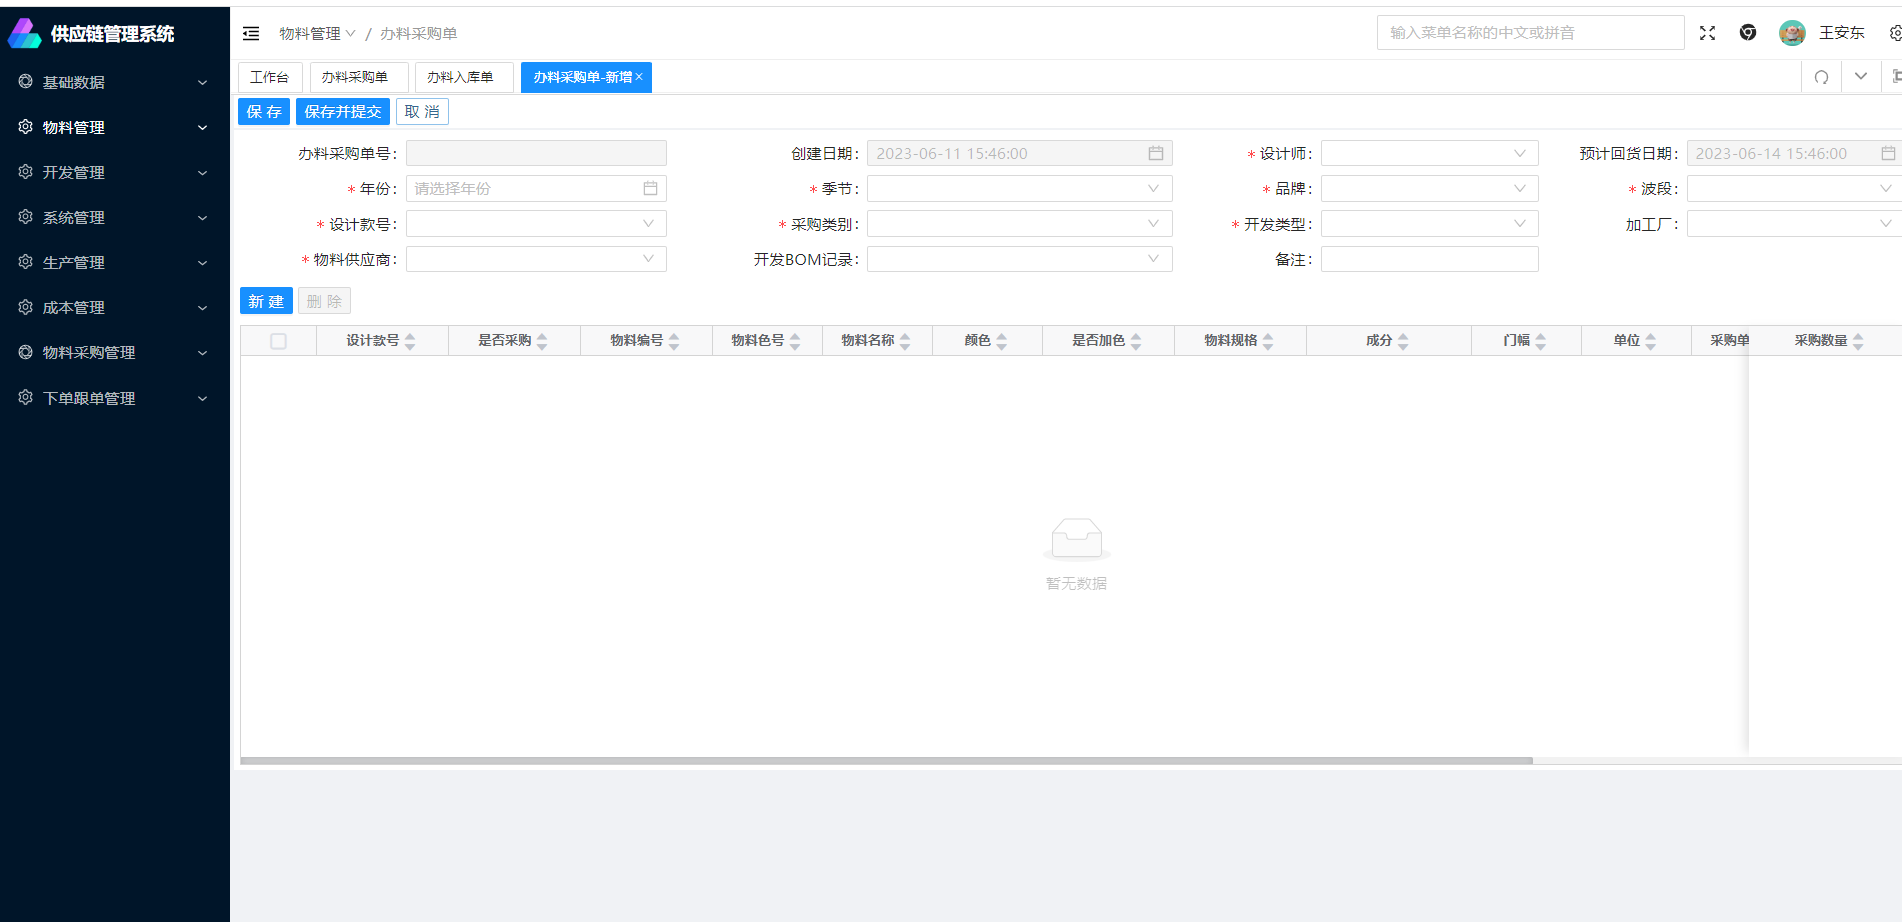Image resolution: width=1902 pixels, height=922 pixels.
Task: Click the refresh icon in the tab bar
Action: (x=1821, y=77)
